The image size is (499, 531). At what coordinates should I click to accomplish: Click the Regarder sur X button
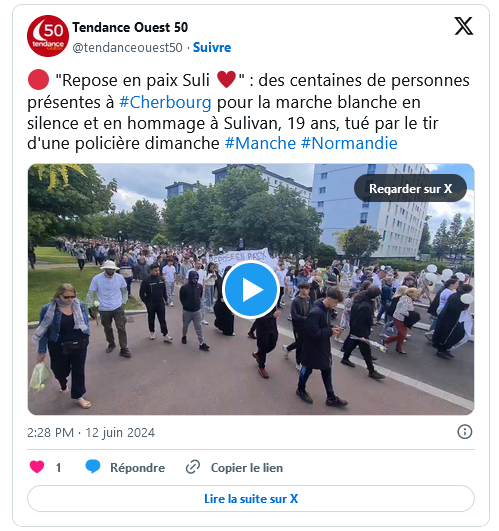click(x=410, y=188)
